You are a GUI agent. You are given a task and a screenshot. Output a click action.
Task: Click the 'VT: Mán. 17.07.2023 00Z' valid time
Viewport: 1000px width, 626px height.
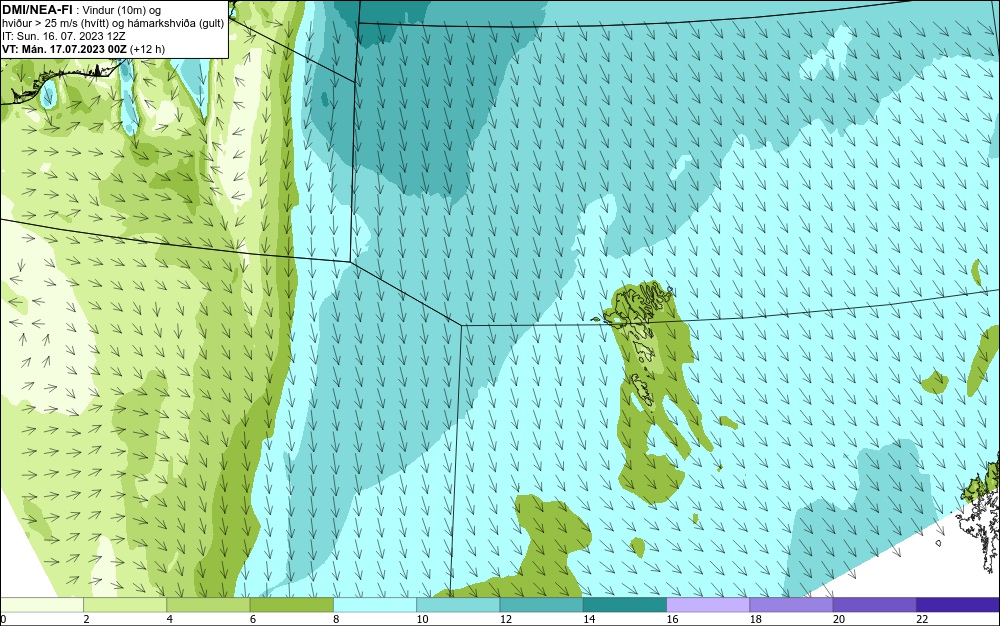64,49
